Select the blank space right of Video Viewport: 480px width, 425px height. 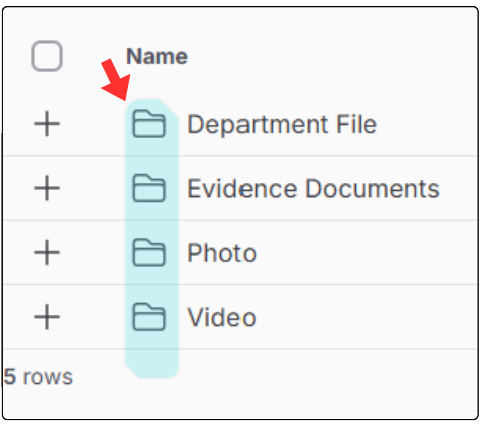click(x=367, y=317)
